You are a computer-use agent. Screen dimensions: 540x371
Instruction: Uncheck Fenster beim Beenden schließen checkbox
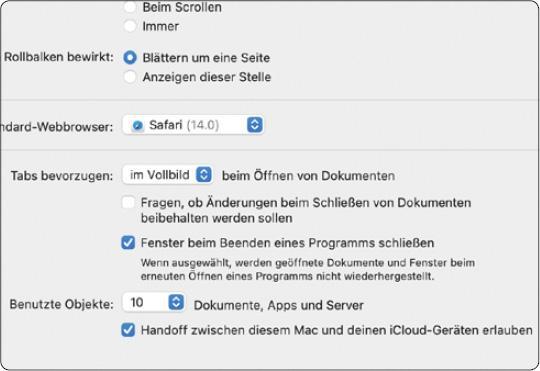pos(128,243)
